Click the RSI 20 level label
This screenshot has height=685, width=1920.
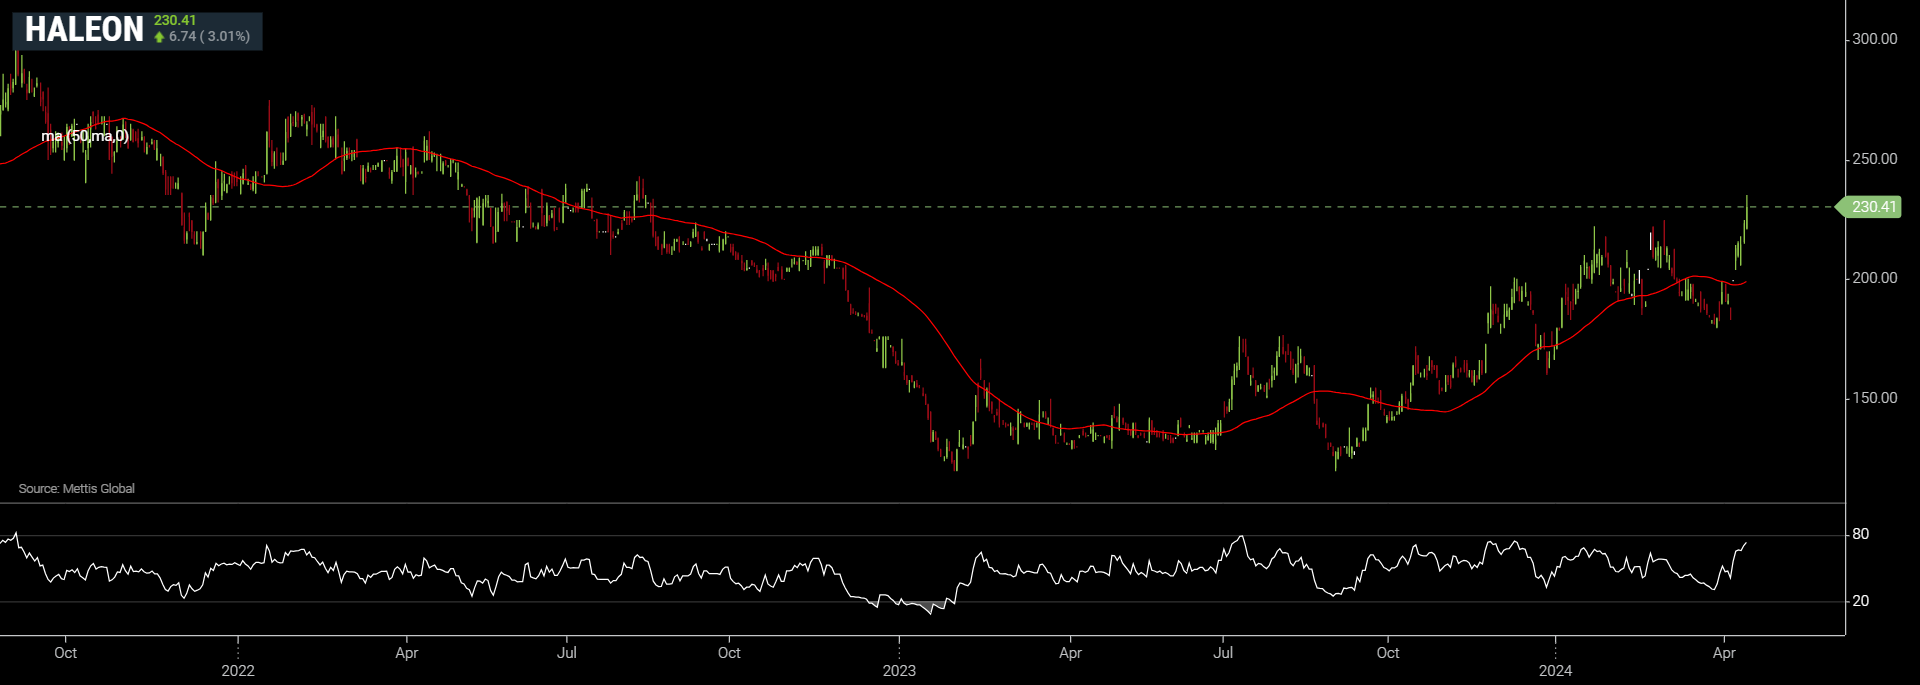pyautogui.click(x=1860, y=601)
